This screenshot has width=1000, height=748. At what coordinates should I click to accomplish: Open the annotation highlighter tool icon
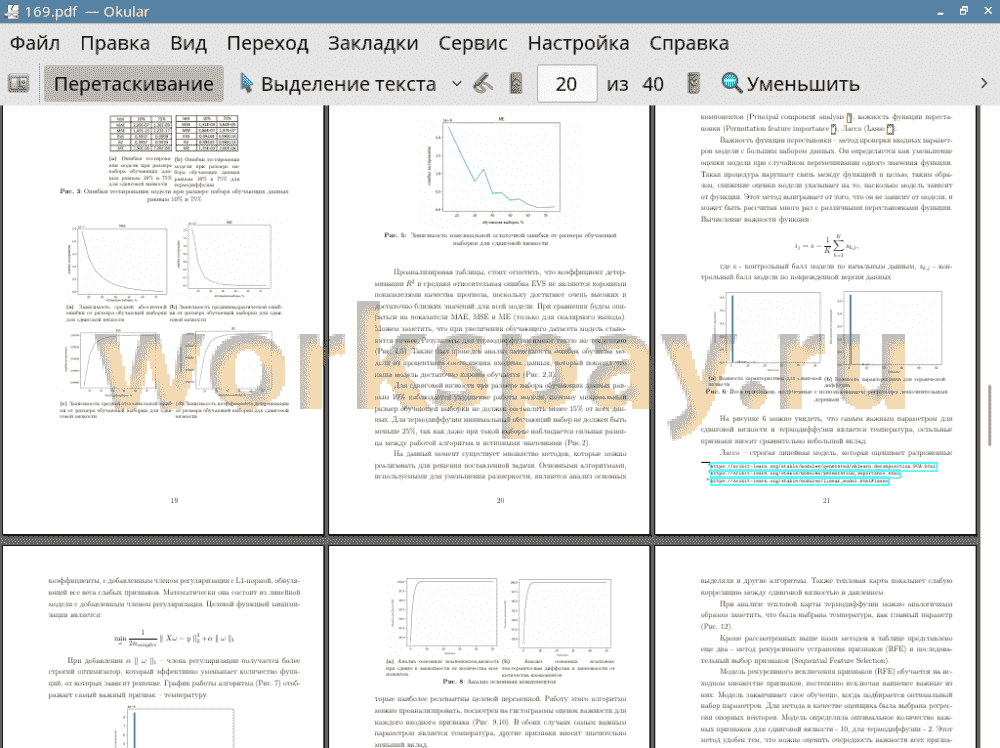pos(483,84)
